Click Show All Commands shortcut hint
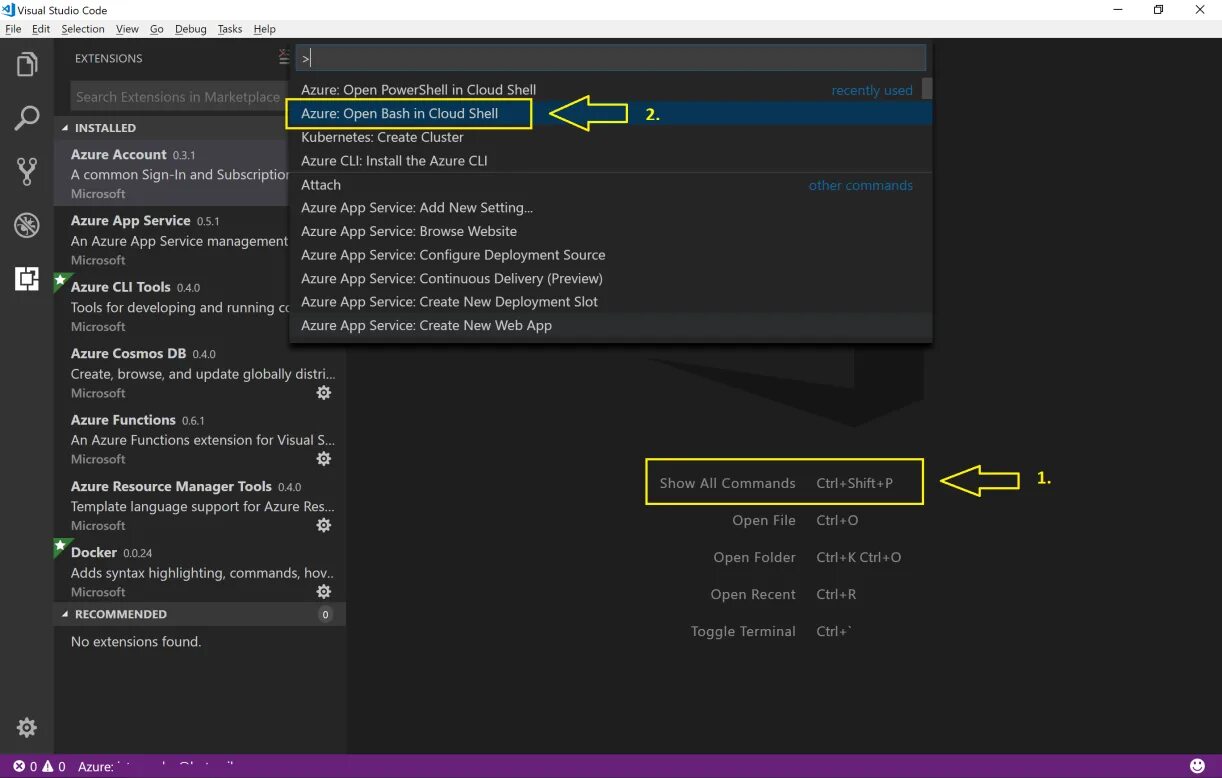The height and width of the screenshot is (778, 1222). click(x=776, y=483)
